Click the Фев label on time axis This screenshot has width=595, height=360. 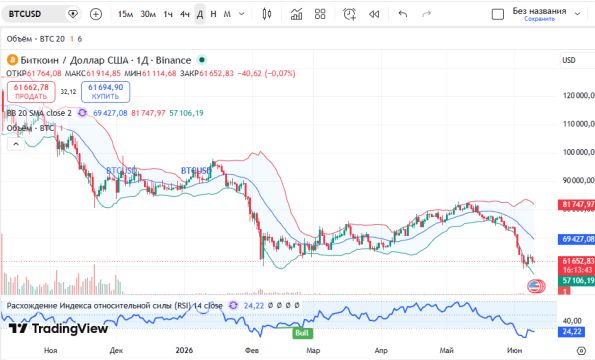(x=252, y=350)
